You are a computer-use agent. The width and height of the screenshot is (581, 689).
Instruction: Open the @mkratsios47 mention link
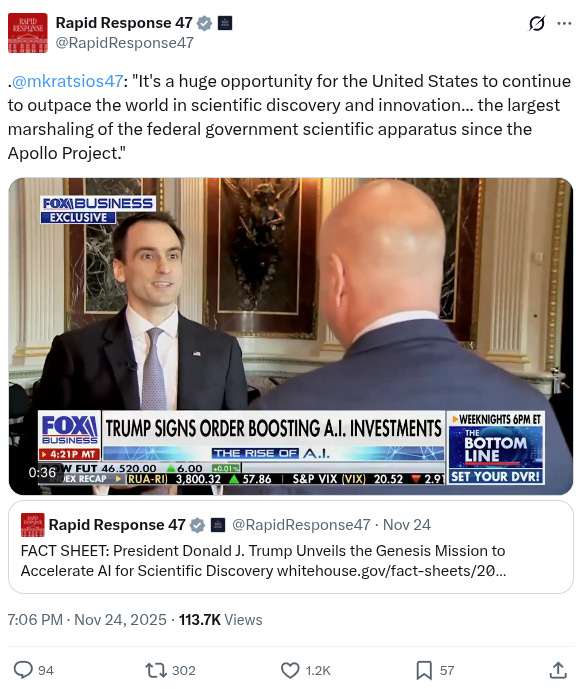(x=68, y=81)
